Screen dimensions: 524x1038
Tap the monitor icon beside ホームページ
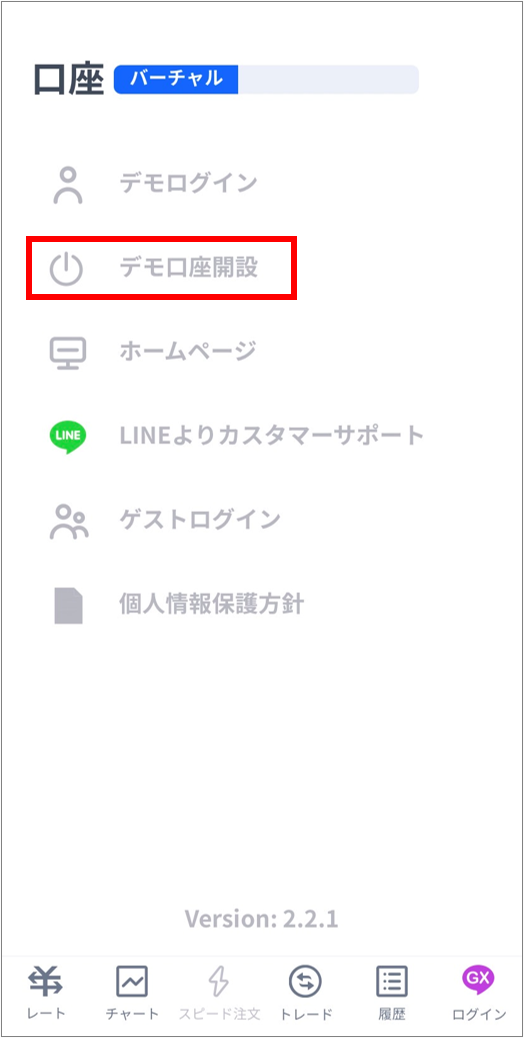point(68,352)
